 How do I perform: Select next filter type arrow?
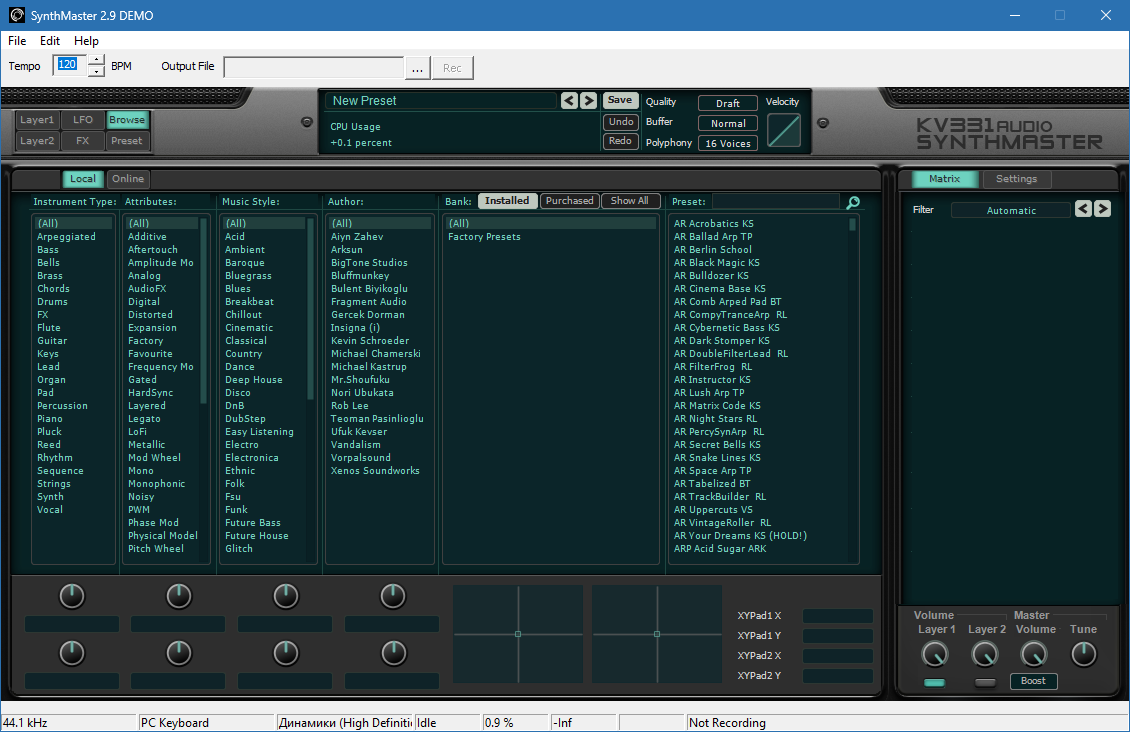[1103, 209]
